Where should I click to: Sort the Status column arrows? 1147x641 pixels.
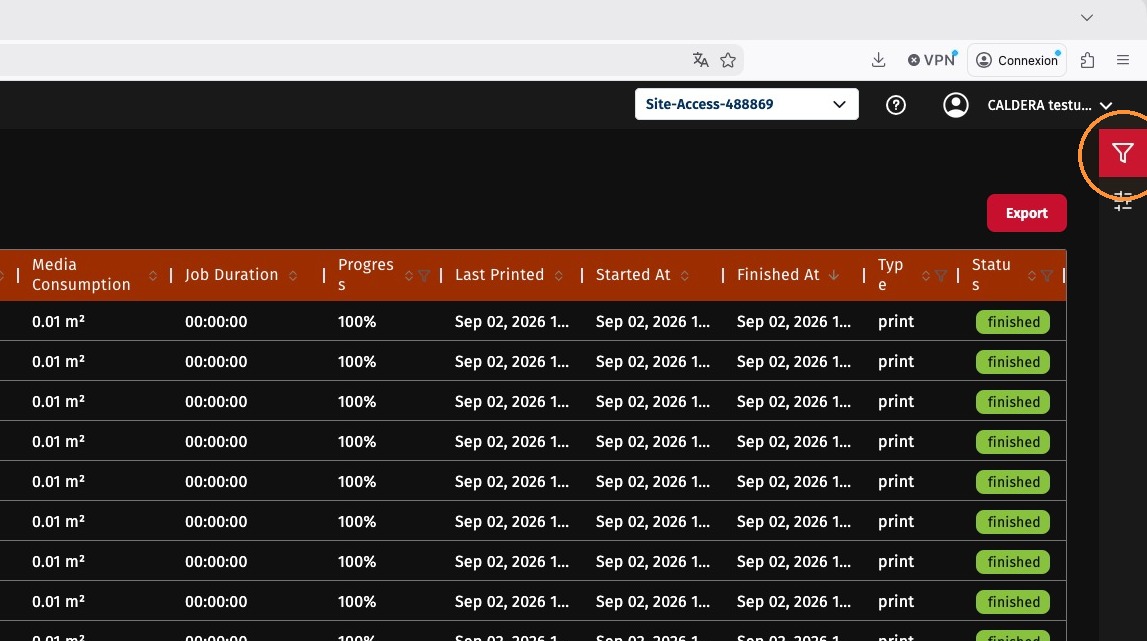click(x=1032, y=275)
